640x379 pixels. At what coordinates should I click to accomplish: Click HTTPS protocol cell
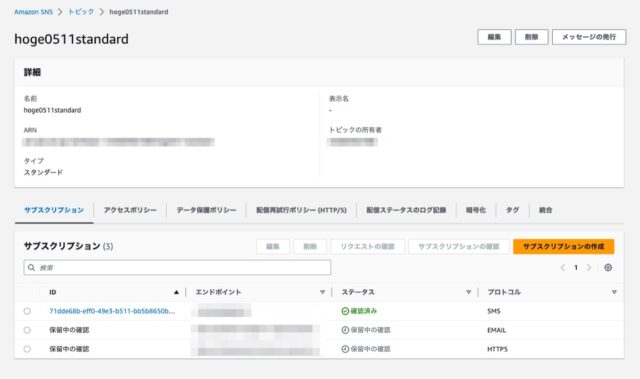click(x=497, y=349)
